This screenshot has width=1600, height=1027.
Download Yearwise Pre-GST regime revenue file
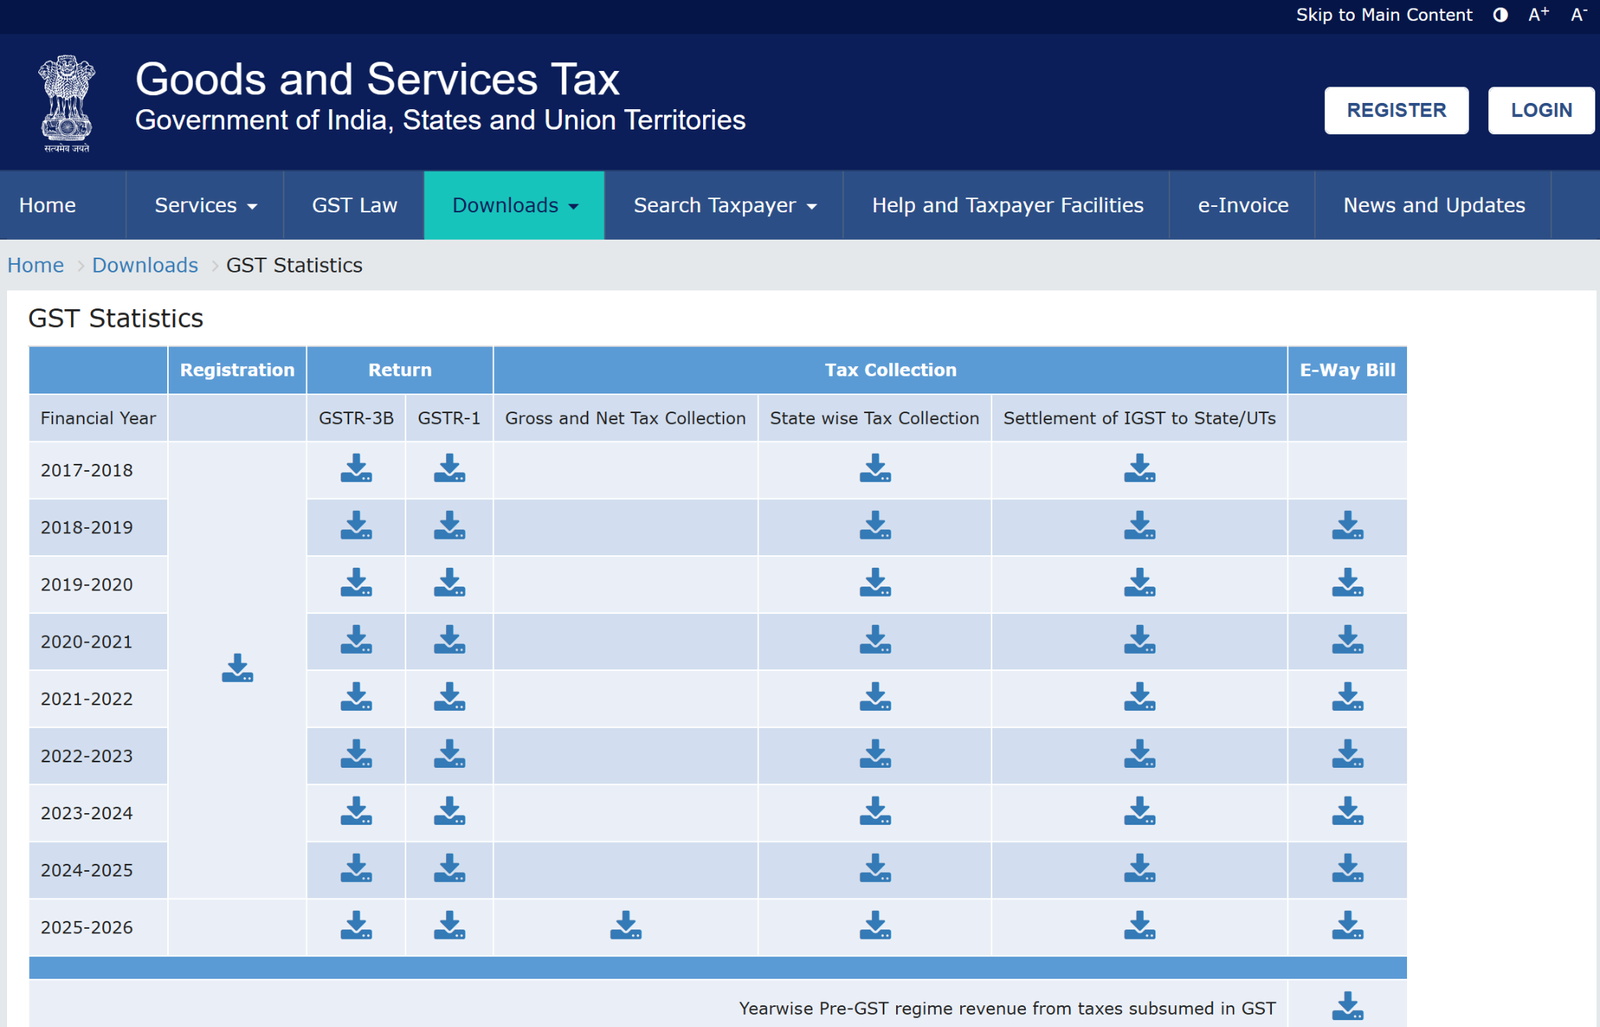[x=1347, y=1007]
